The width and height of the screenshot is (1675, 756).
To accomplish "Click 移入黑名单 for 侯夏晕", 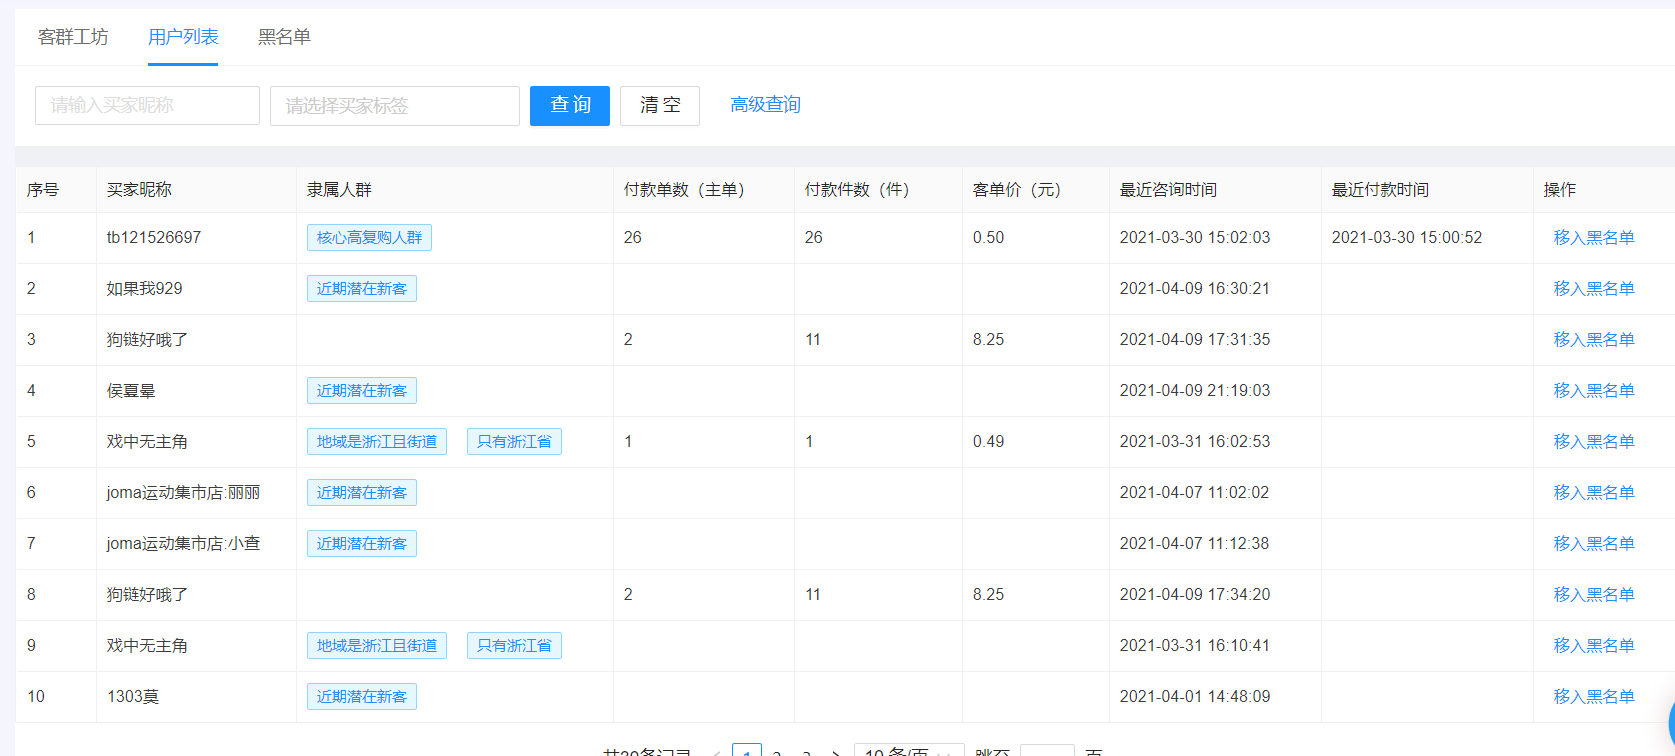I will click(1594, 391).
